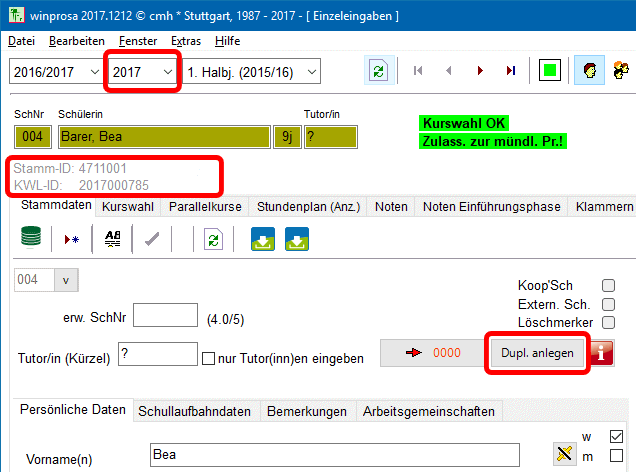Click the single student head icon
Screen dimensions: 636x472
[589, 71]
